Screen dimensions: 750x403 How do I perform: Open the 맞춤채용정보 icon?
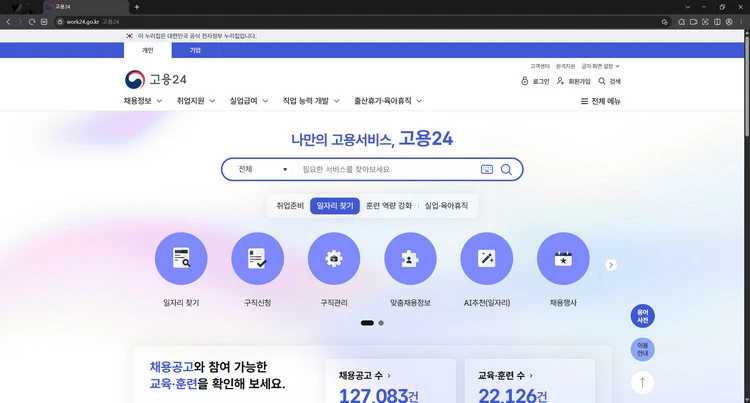410,259
